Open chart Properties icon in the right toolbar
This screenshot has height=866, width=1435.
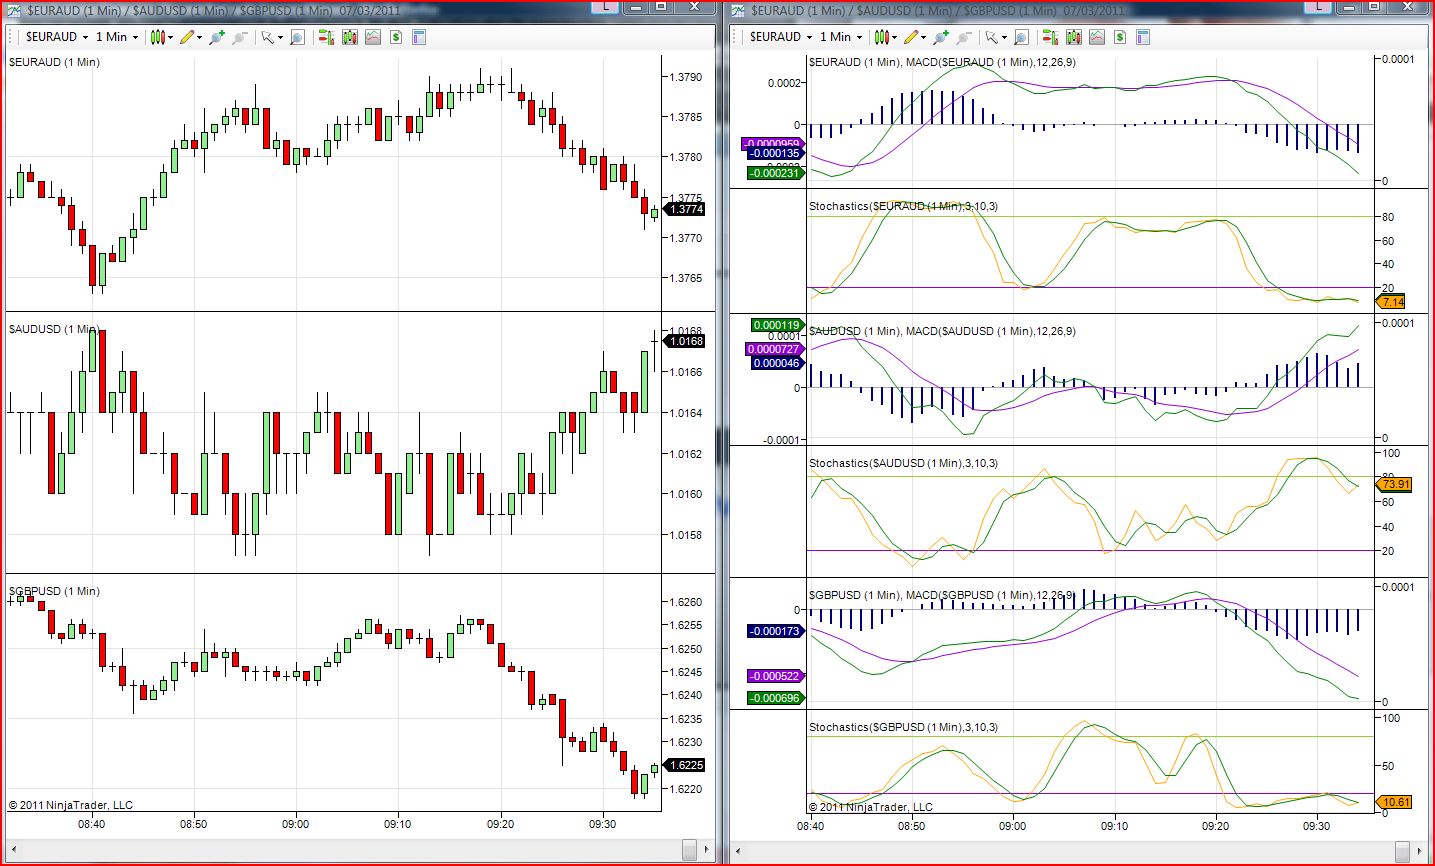[1143, 37]
